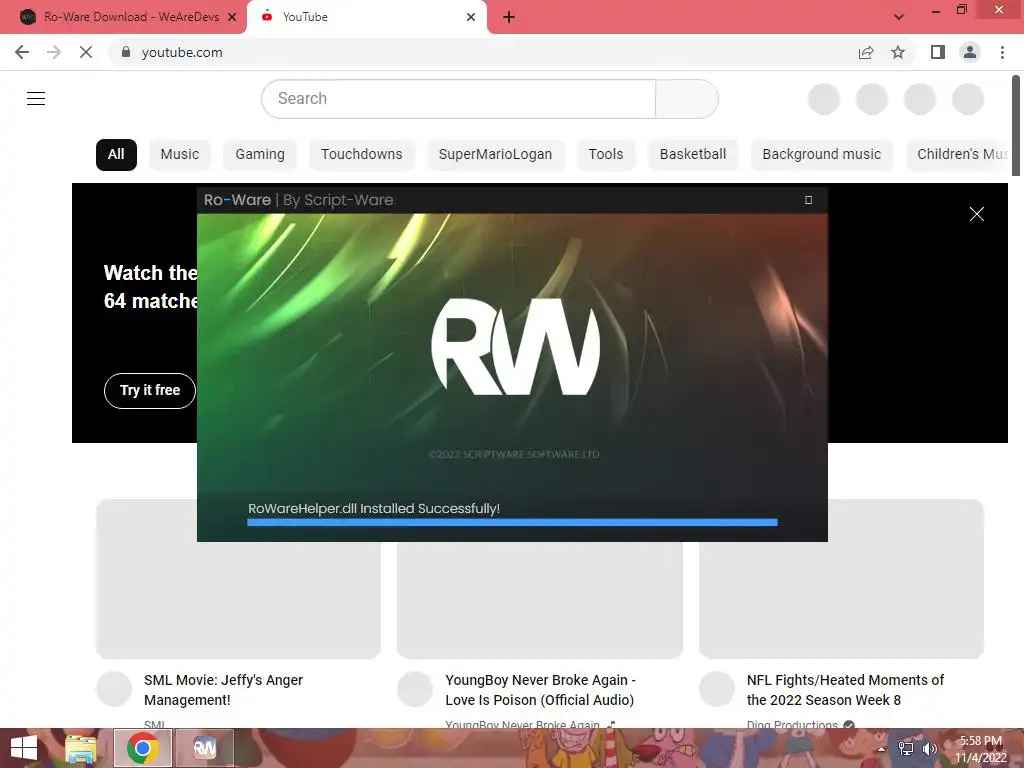The image size is (1024, 768).
Task: Focus the YouTube Search field
Action: click(458, 99)
